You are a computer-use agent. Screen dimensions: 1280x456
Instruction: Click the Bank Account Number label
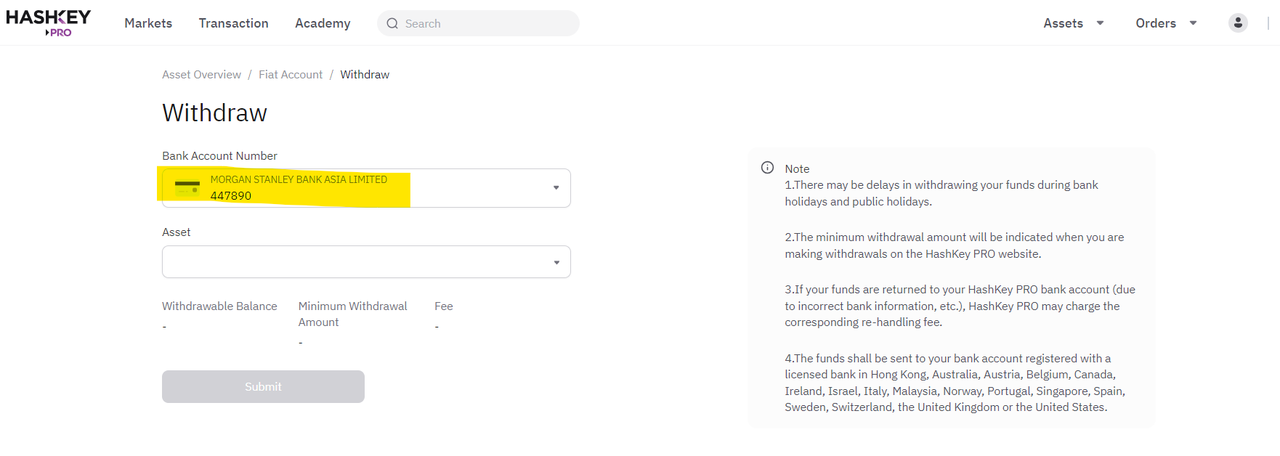219,156
